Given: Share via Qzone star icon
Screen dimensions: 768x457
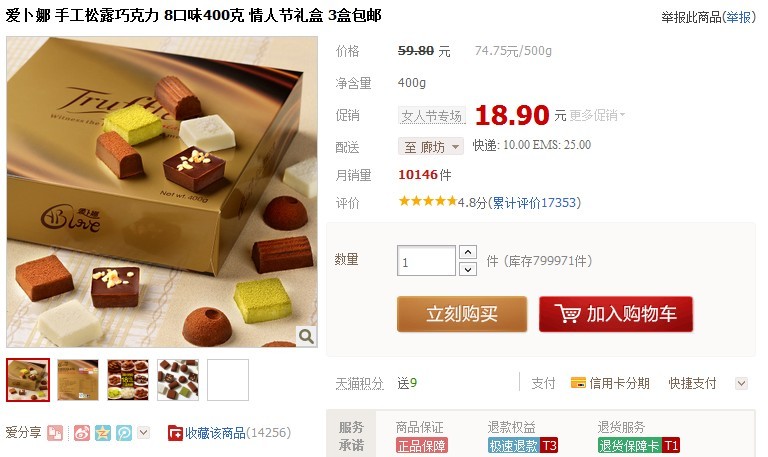Looking at the screenshot, I should click(x=103, y=433).
